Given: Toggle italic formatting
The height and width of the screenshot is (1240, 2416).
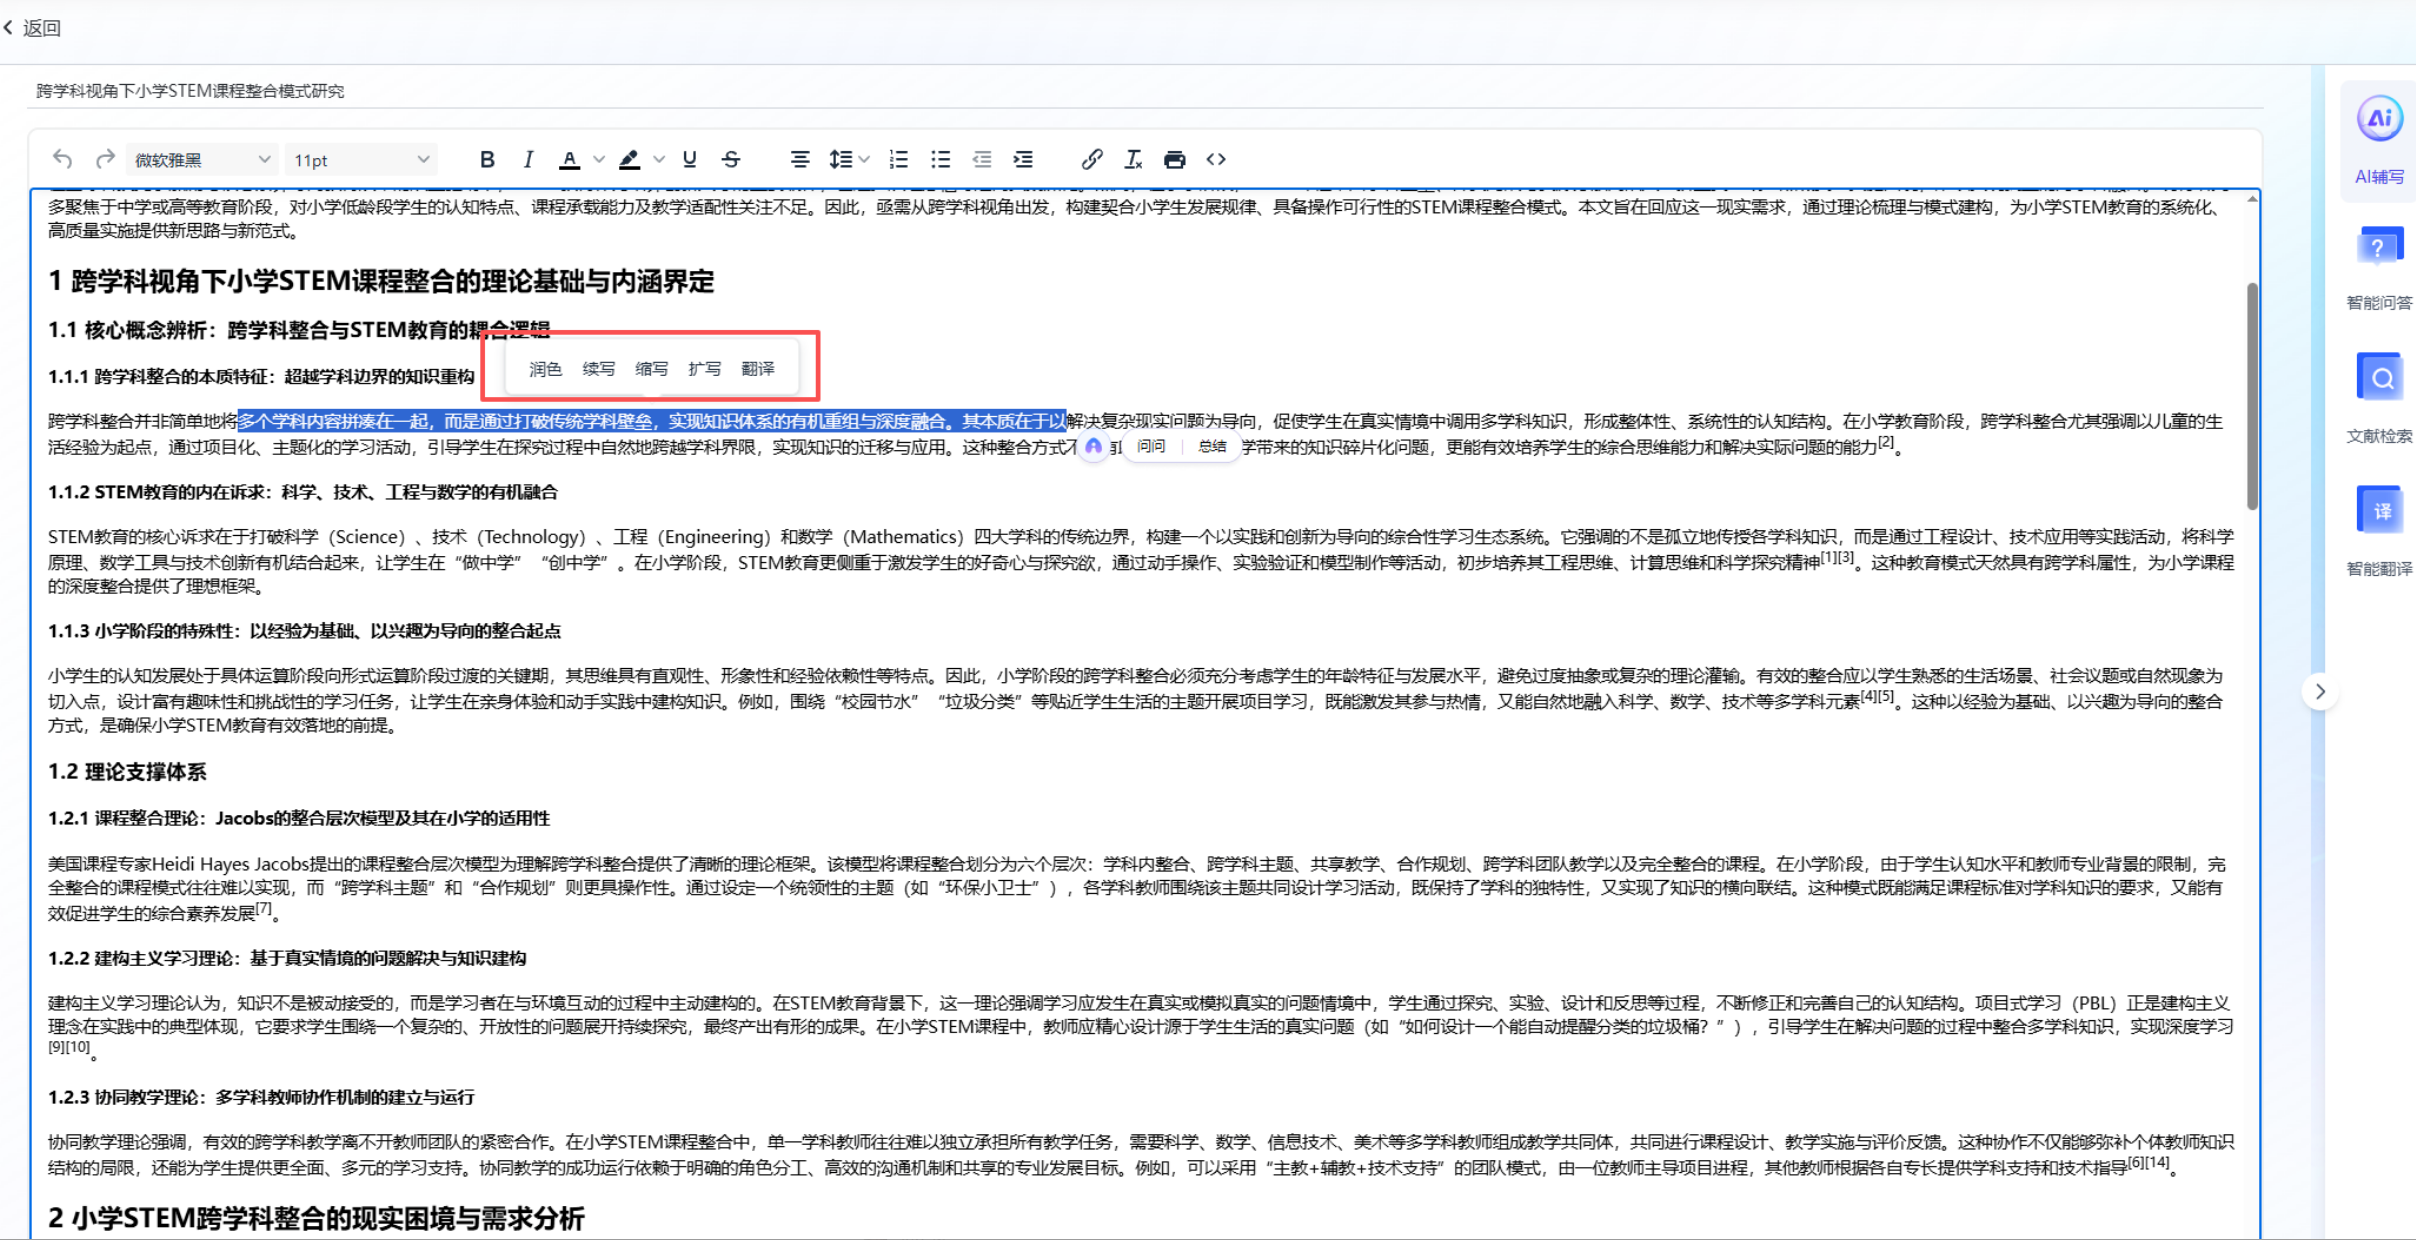Looking at the screenshot, I should click(528, 159).
